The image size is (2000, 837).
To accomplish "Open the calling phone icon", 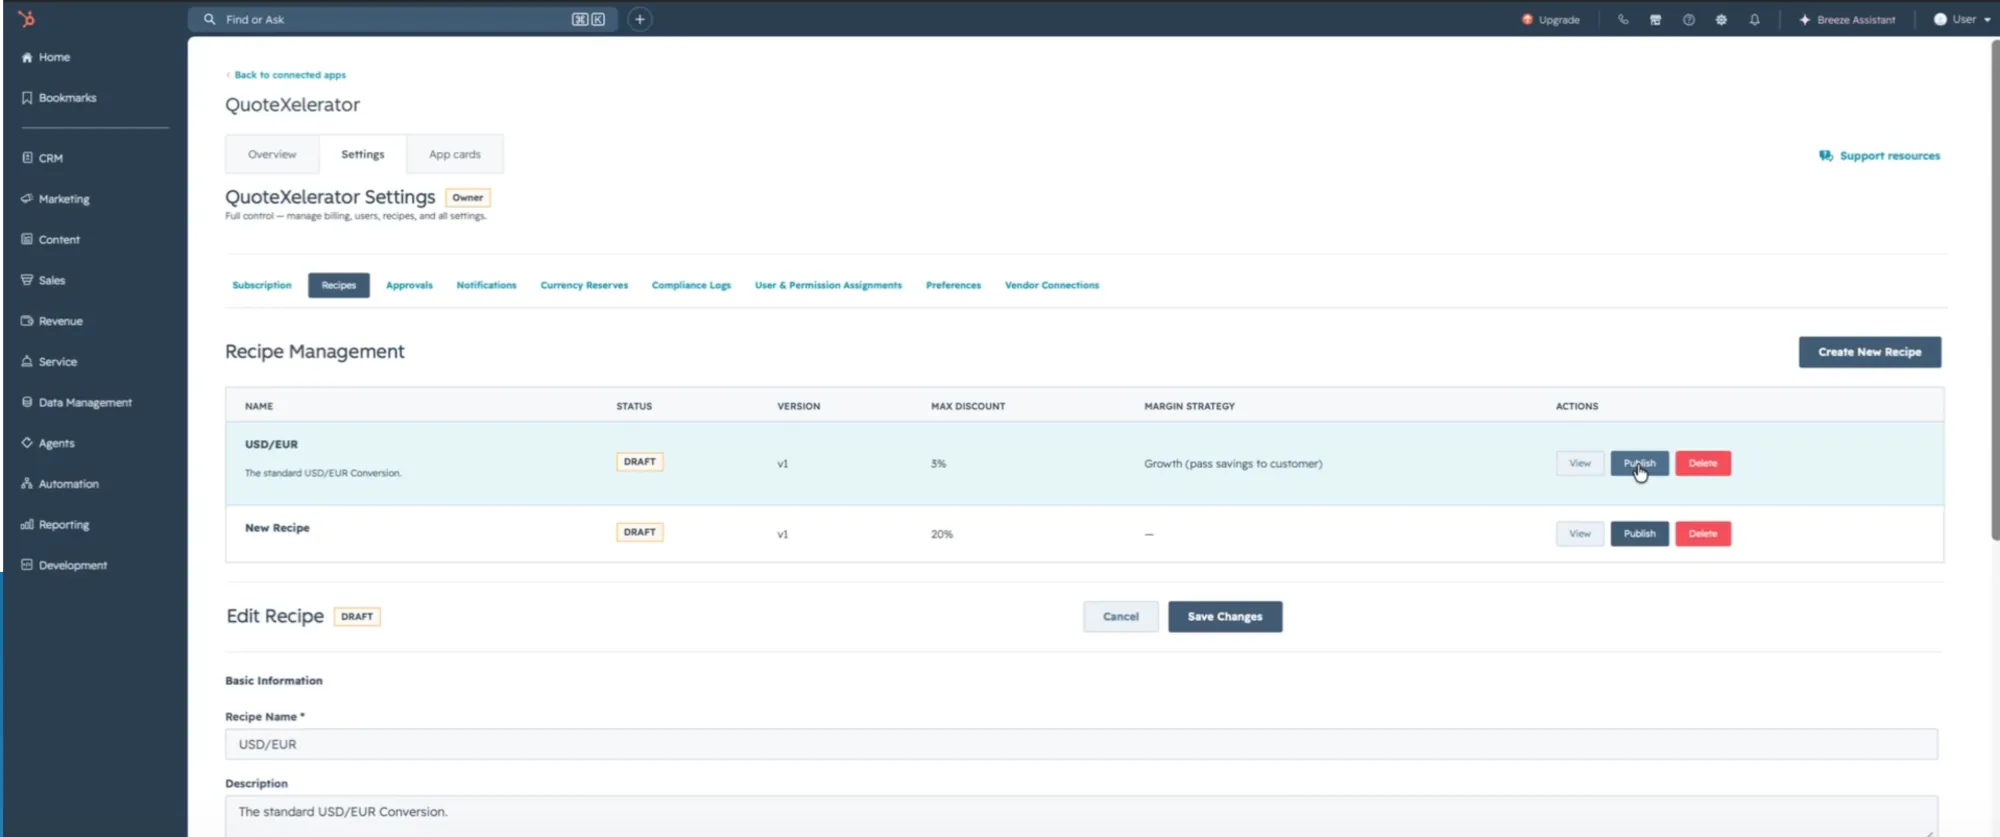I will pos(1622,19).
